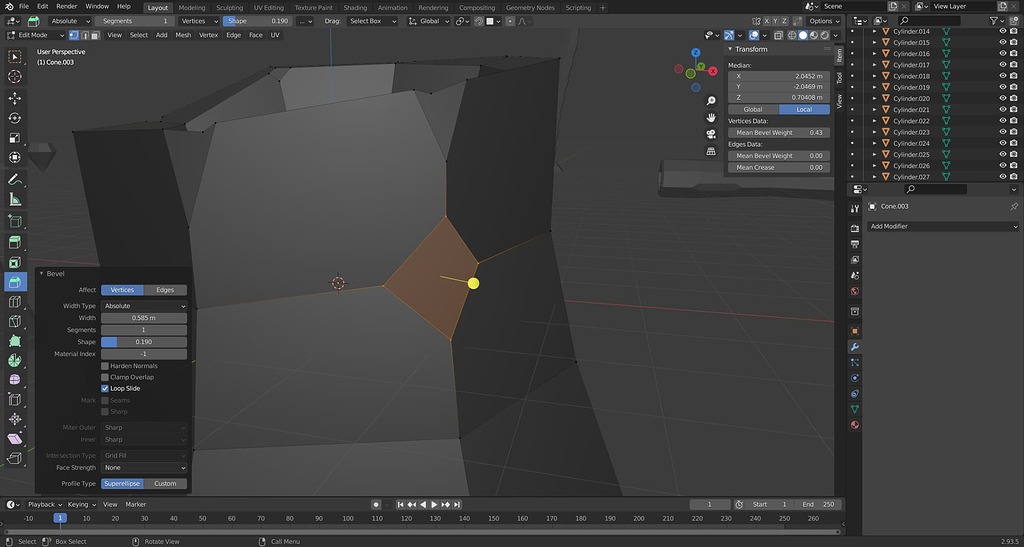Screen dimensions: 1024x547
Task: Click the pan view hand icon
Action: 711,117
